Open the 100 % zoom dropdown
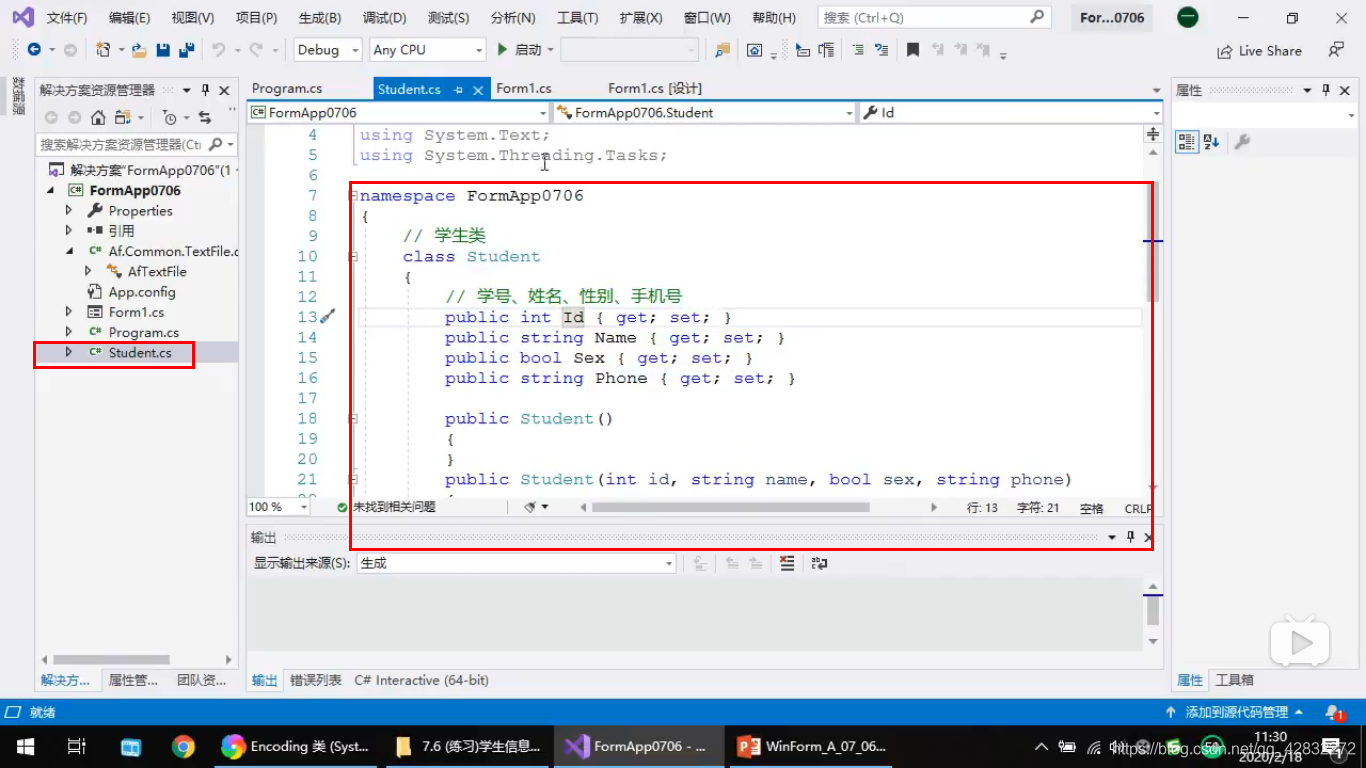1366x768 pixels. pyautogui.click(x=277, y=507)
